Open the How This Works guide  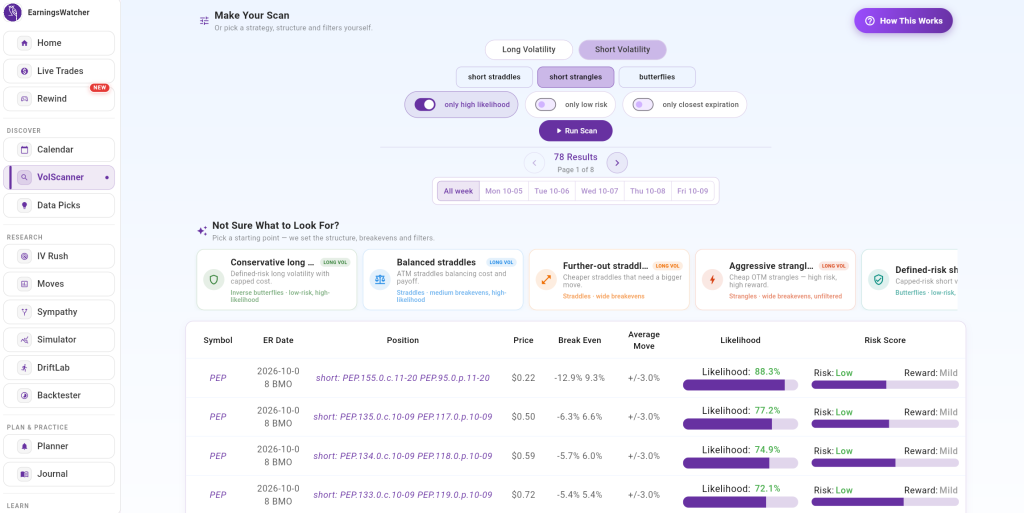903,21
